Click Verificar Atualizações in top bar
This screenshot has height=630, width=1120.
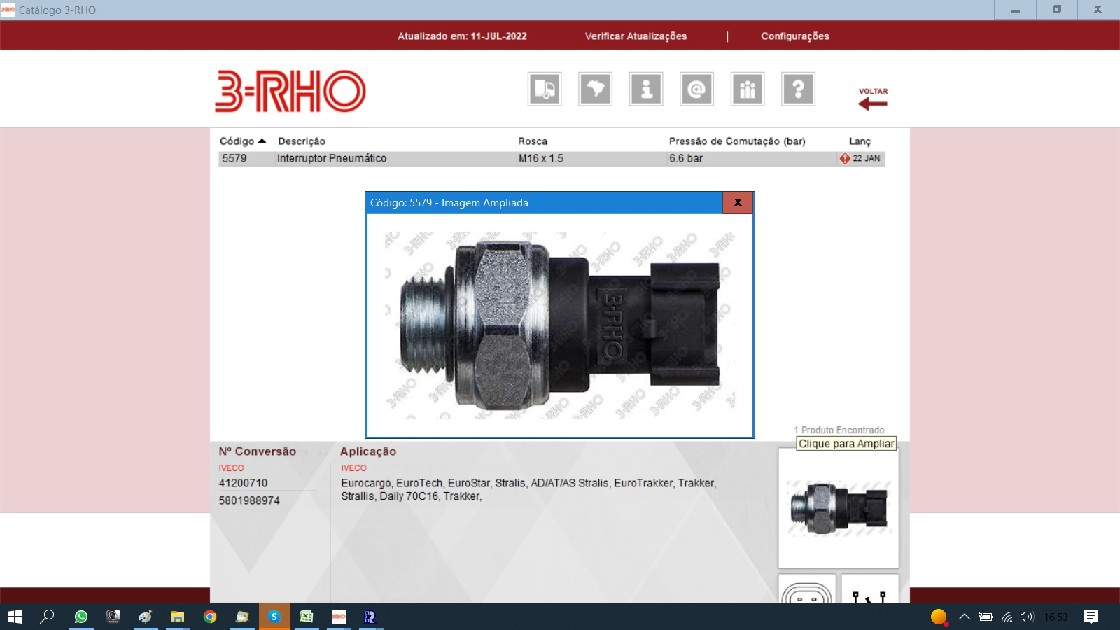point(636,36)
